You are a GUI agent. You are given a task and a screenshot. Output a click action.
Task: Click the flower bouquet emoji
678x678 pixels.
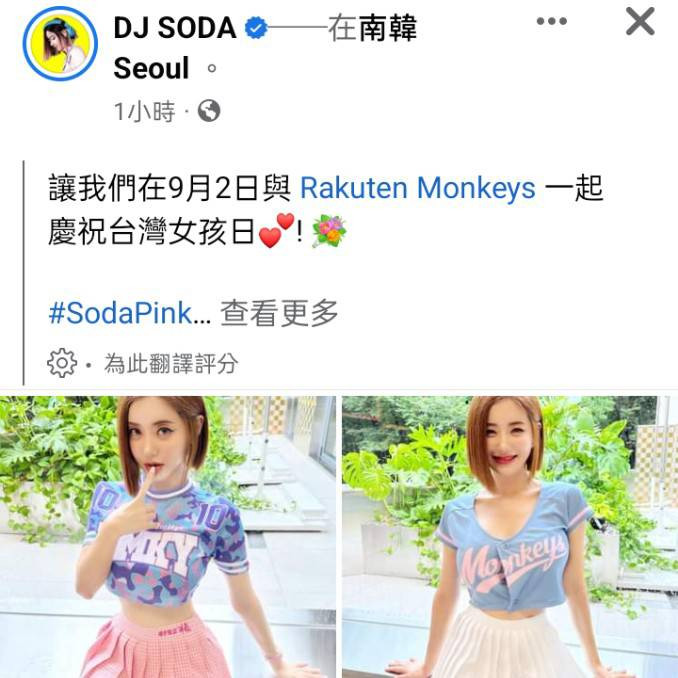click(x=329, y=231)
